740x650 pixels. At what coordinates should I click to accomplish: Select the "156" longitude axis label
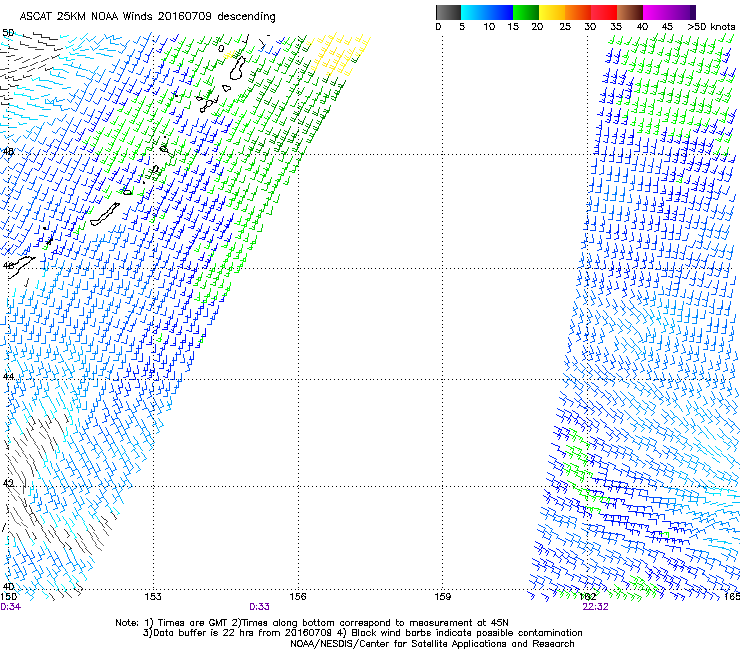[298, 597]
